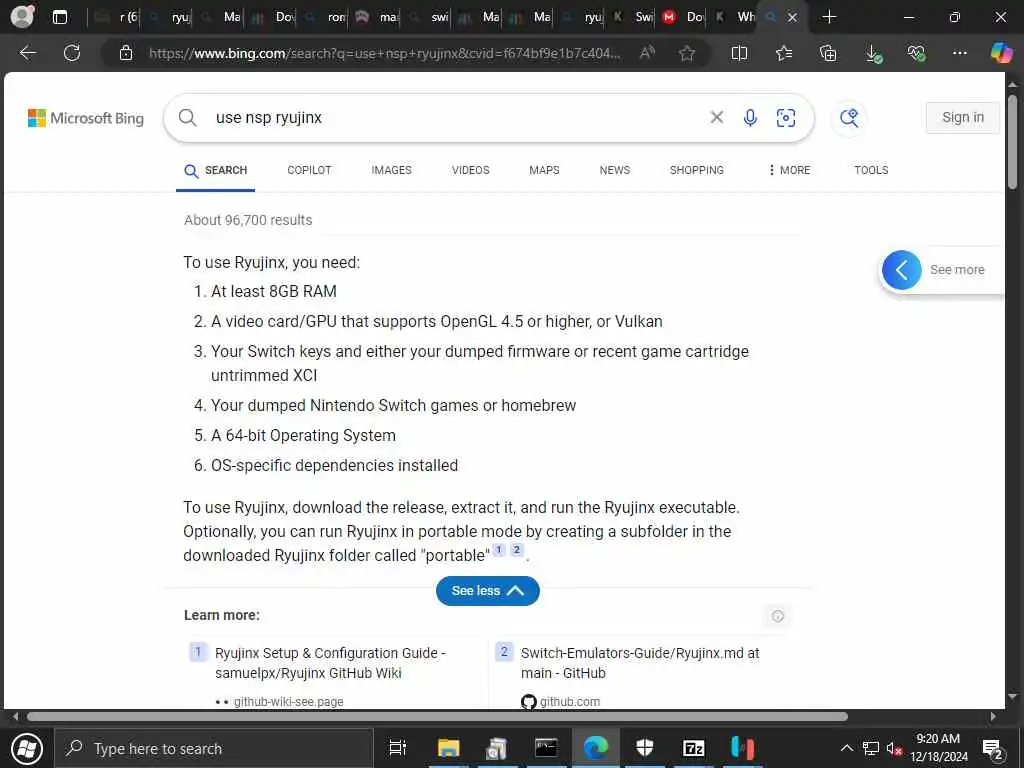
Task: Open File Explorer from the taskbar
Action: point(448,748)
